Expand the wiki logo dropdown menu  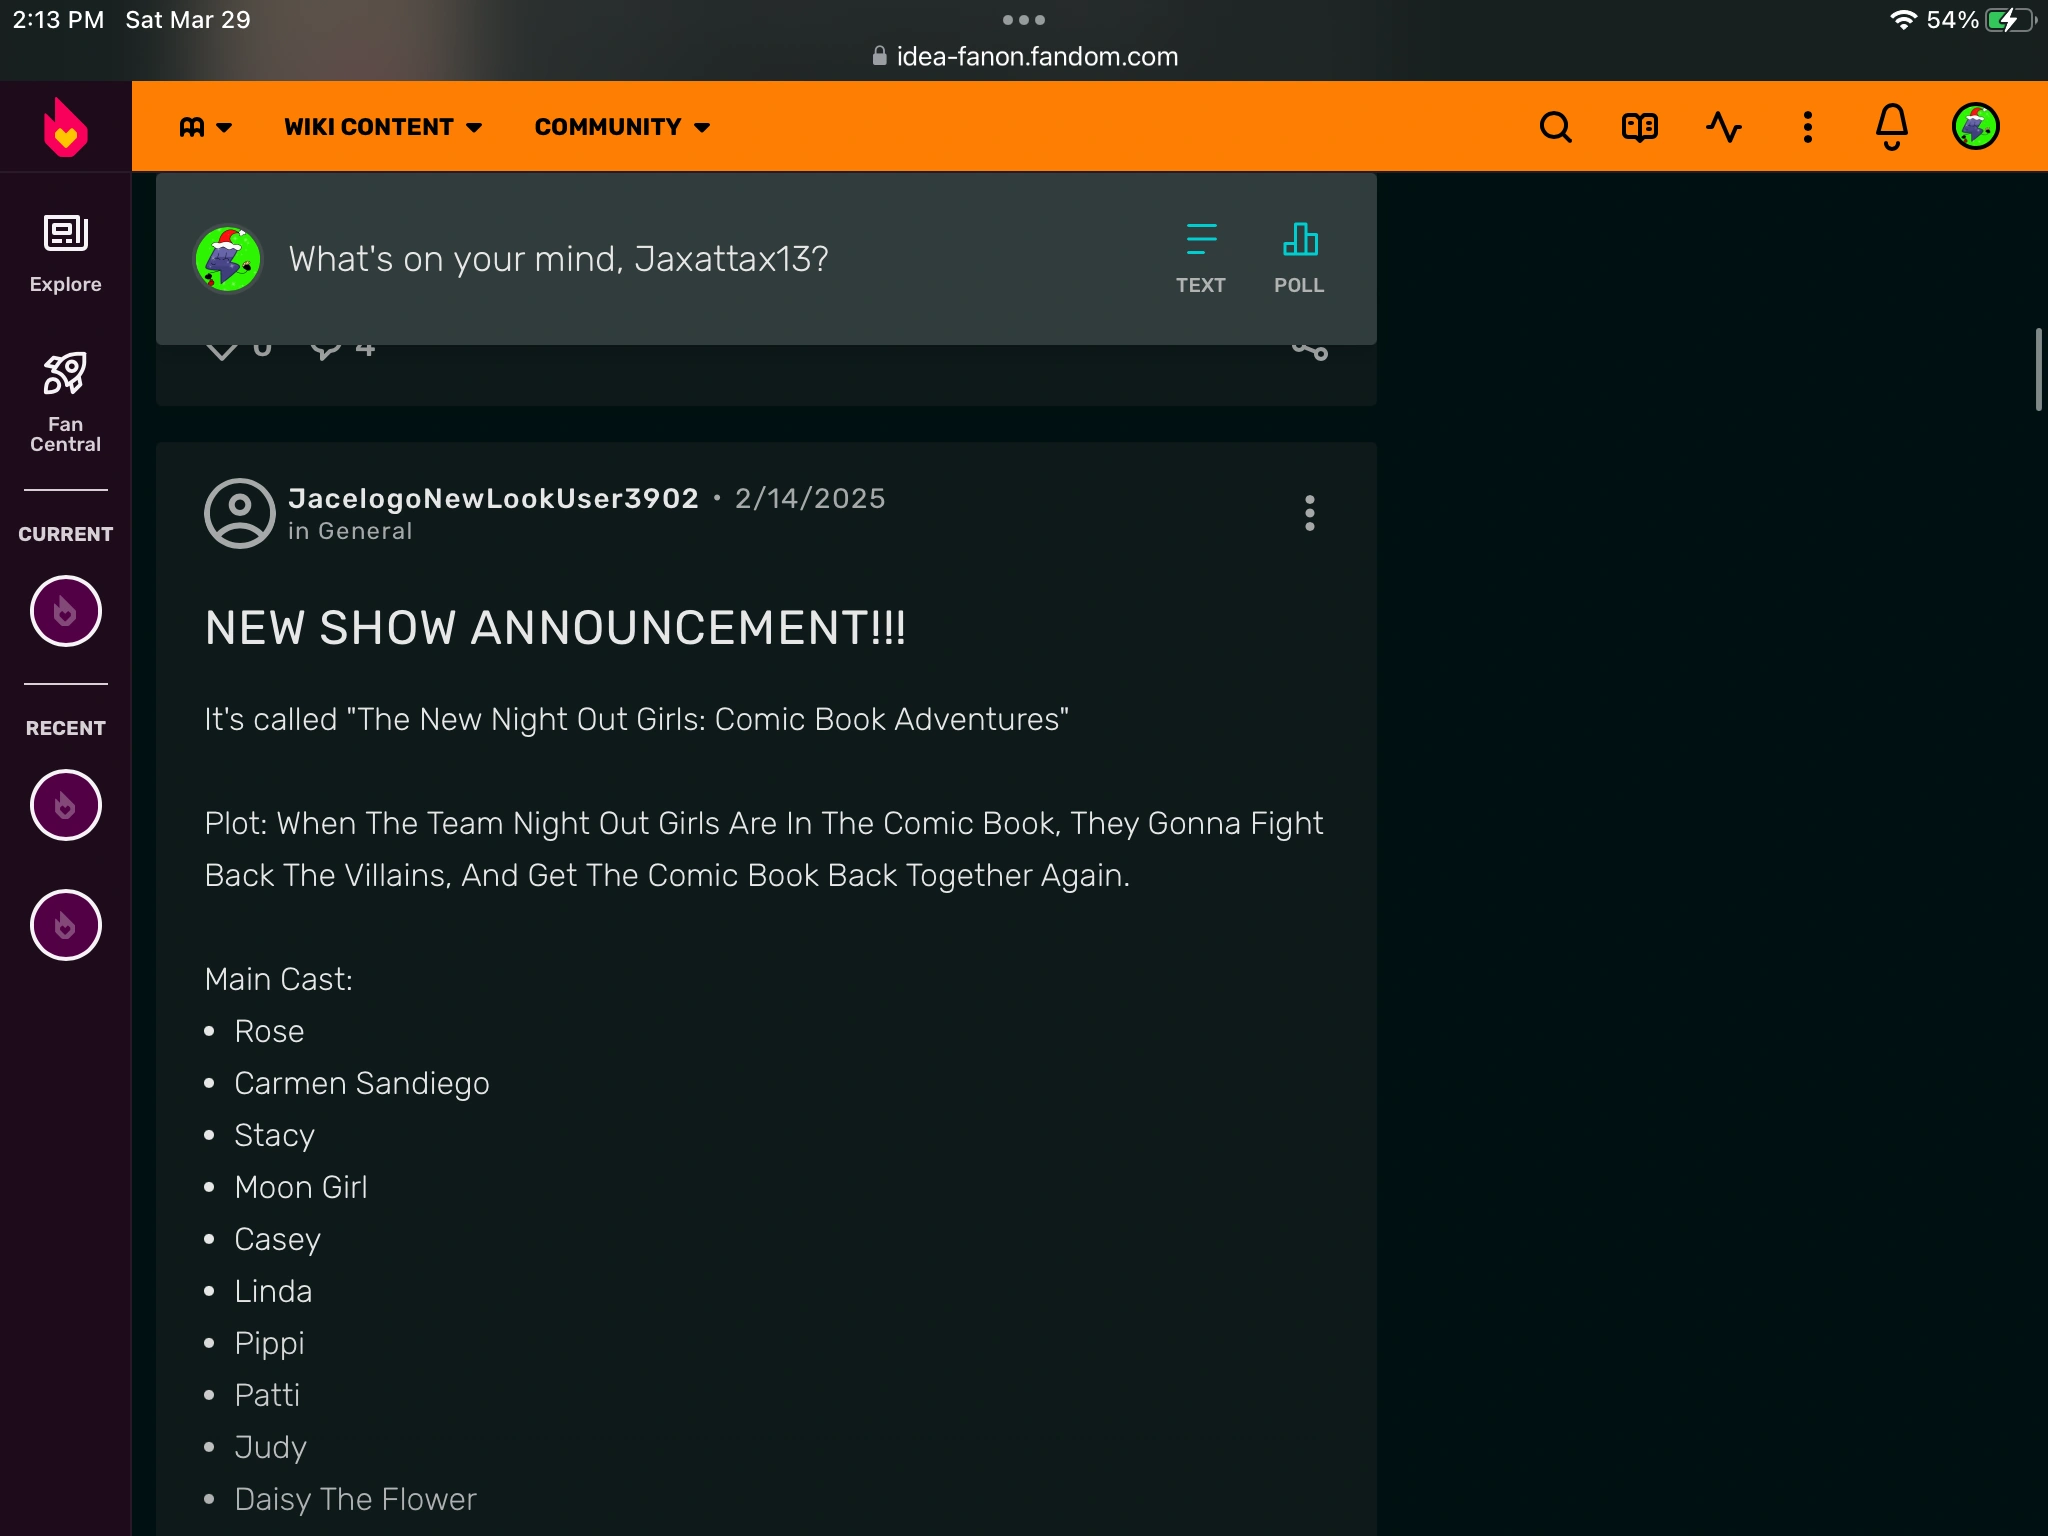tap(205, 127)
